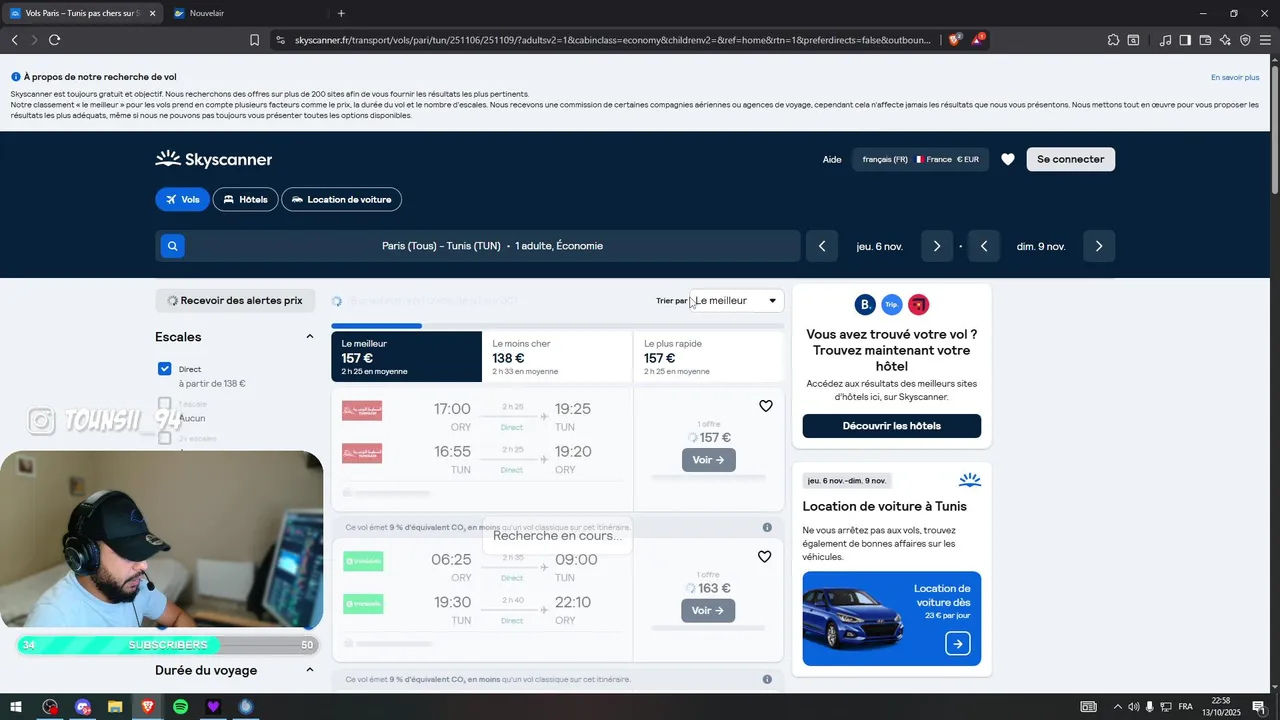Open car rental arrow button
The height and width of the screenshot is (720, 1280).
957,643
